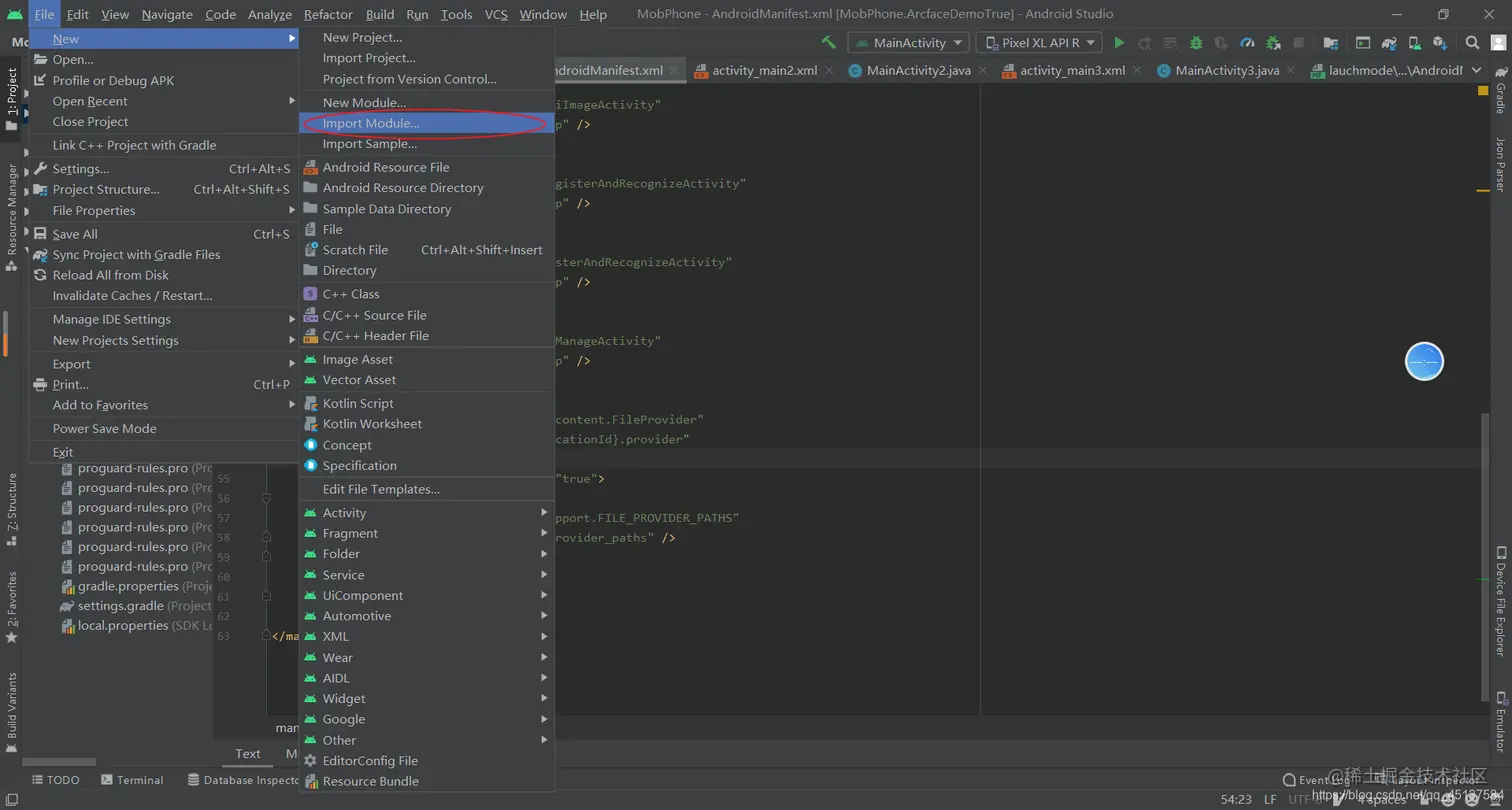
Task: Show hidden editor tabs chevron
Action: (x=1474, y=71)
